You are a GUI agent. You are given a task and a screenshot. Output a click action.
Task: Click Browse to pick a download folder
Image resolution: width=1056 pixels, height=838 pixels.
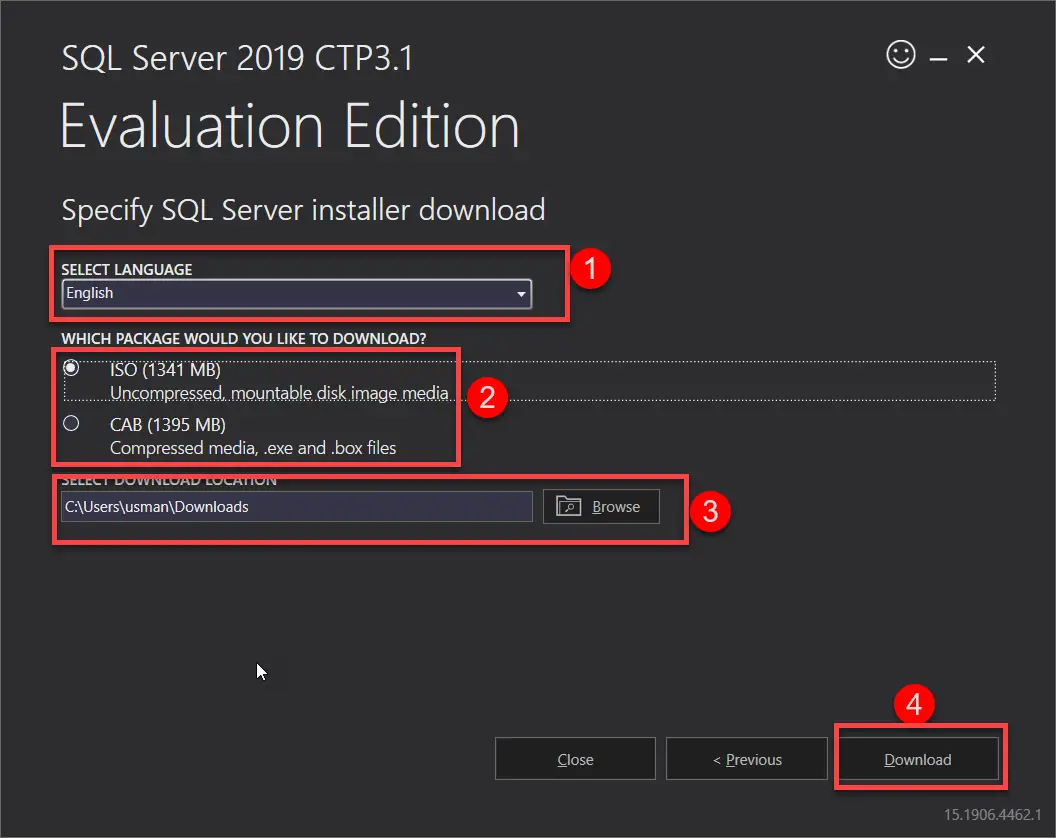[x=601, y=506]
